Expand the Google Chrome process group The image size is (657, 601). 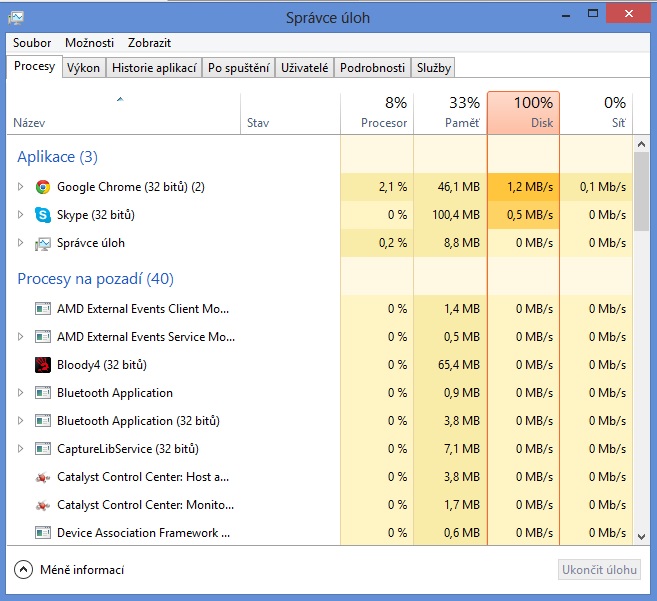20,187
